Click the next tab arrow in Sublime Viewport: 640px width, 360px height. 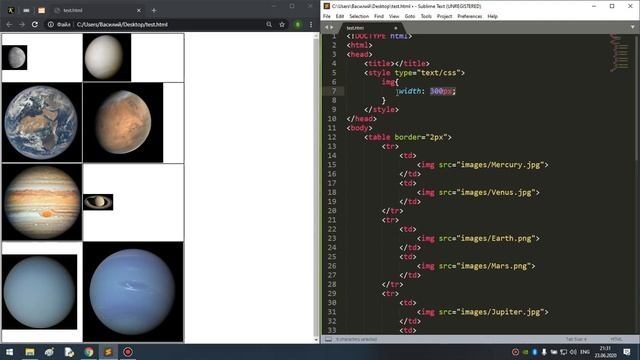(x=331, y=27)
